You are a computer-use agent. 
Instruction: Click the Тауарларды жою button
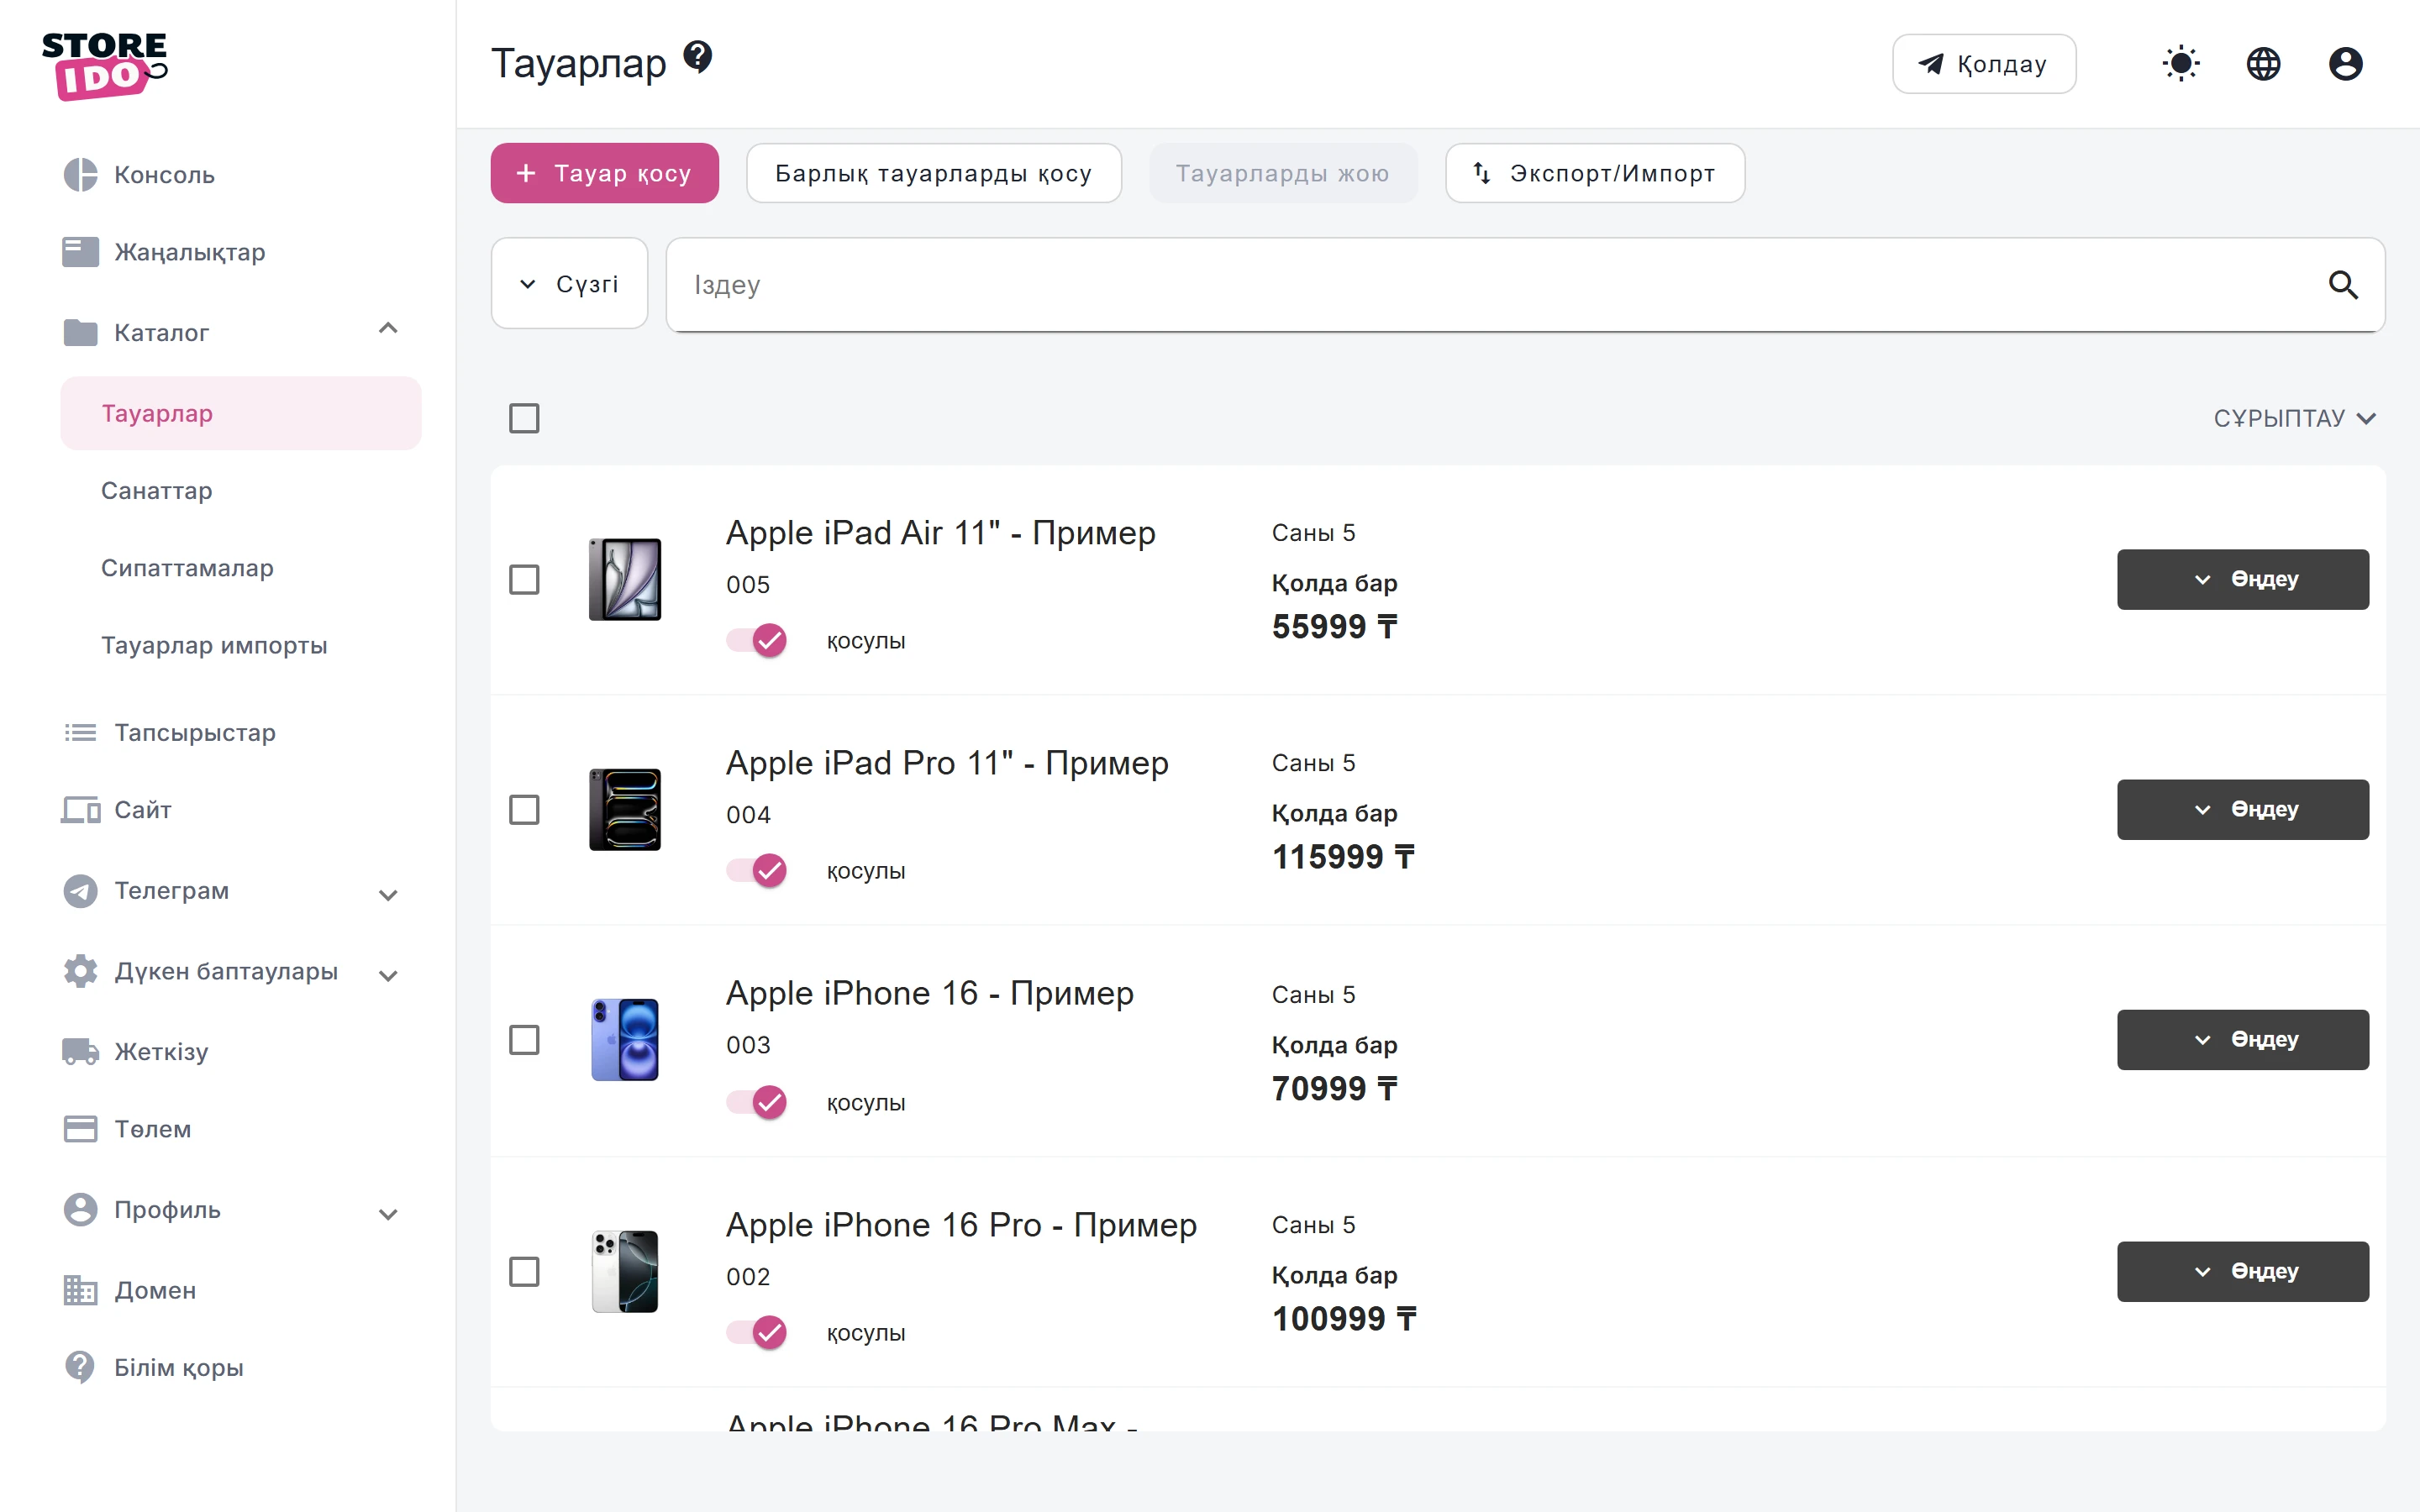tap(1282, 173)
